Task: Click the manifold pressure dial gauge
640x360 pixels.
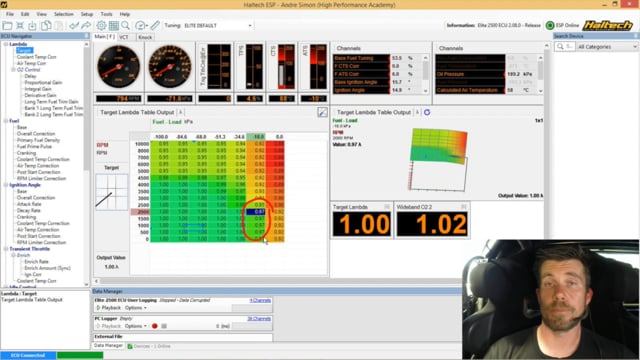Action: (x=169, y=67)
